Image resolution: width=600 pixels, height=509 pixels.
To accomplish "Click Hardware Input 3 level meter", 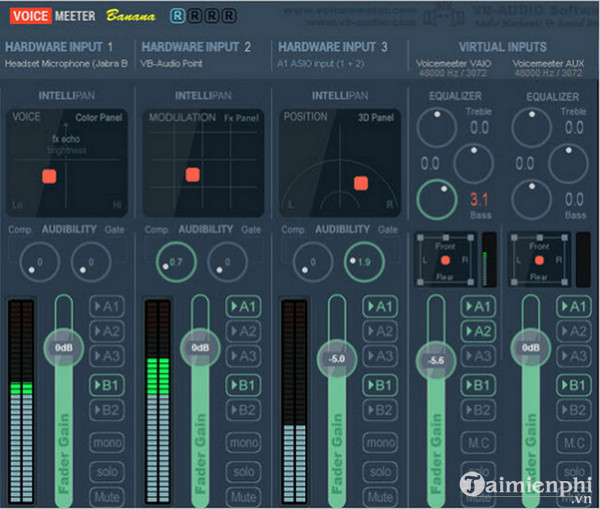I will 294,402.
